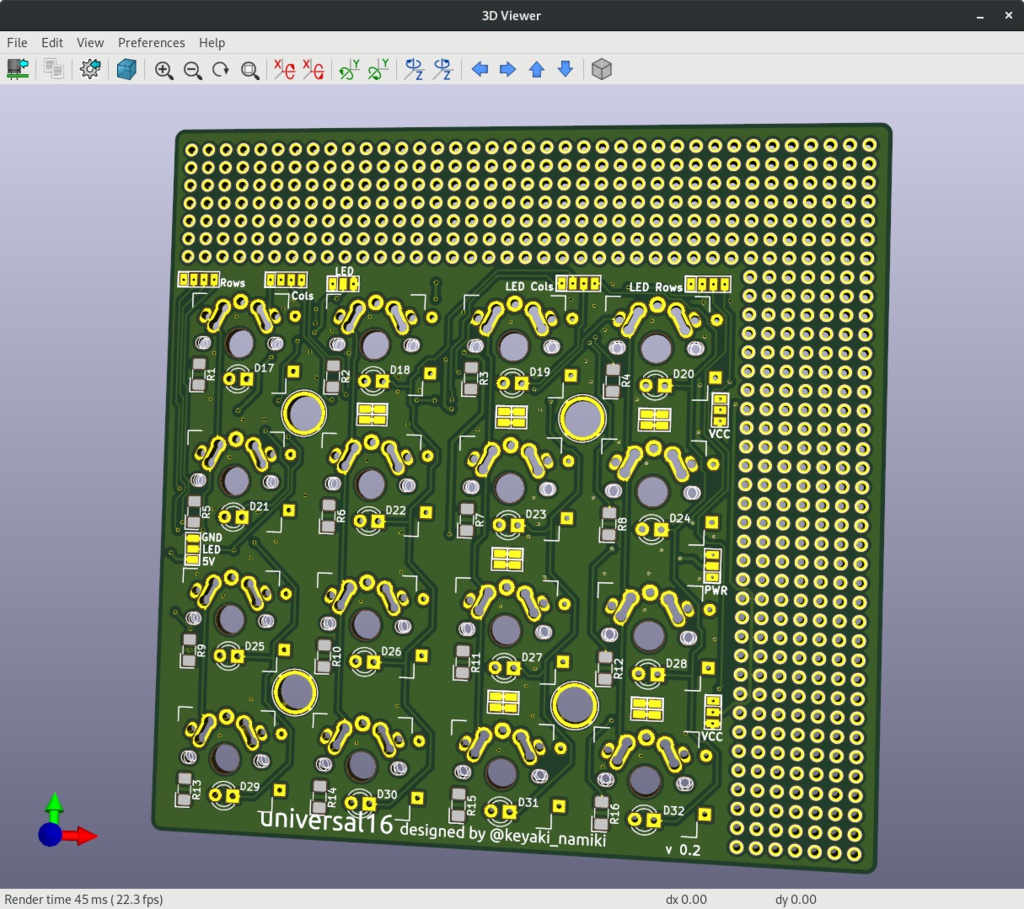Click the move board up blue arrow
The height and width of the screenshot is (909, 1024).
coord(536,70)
